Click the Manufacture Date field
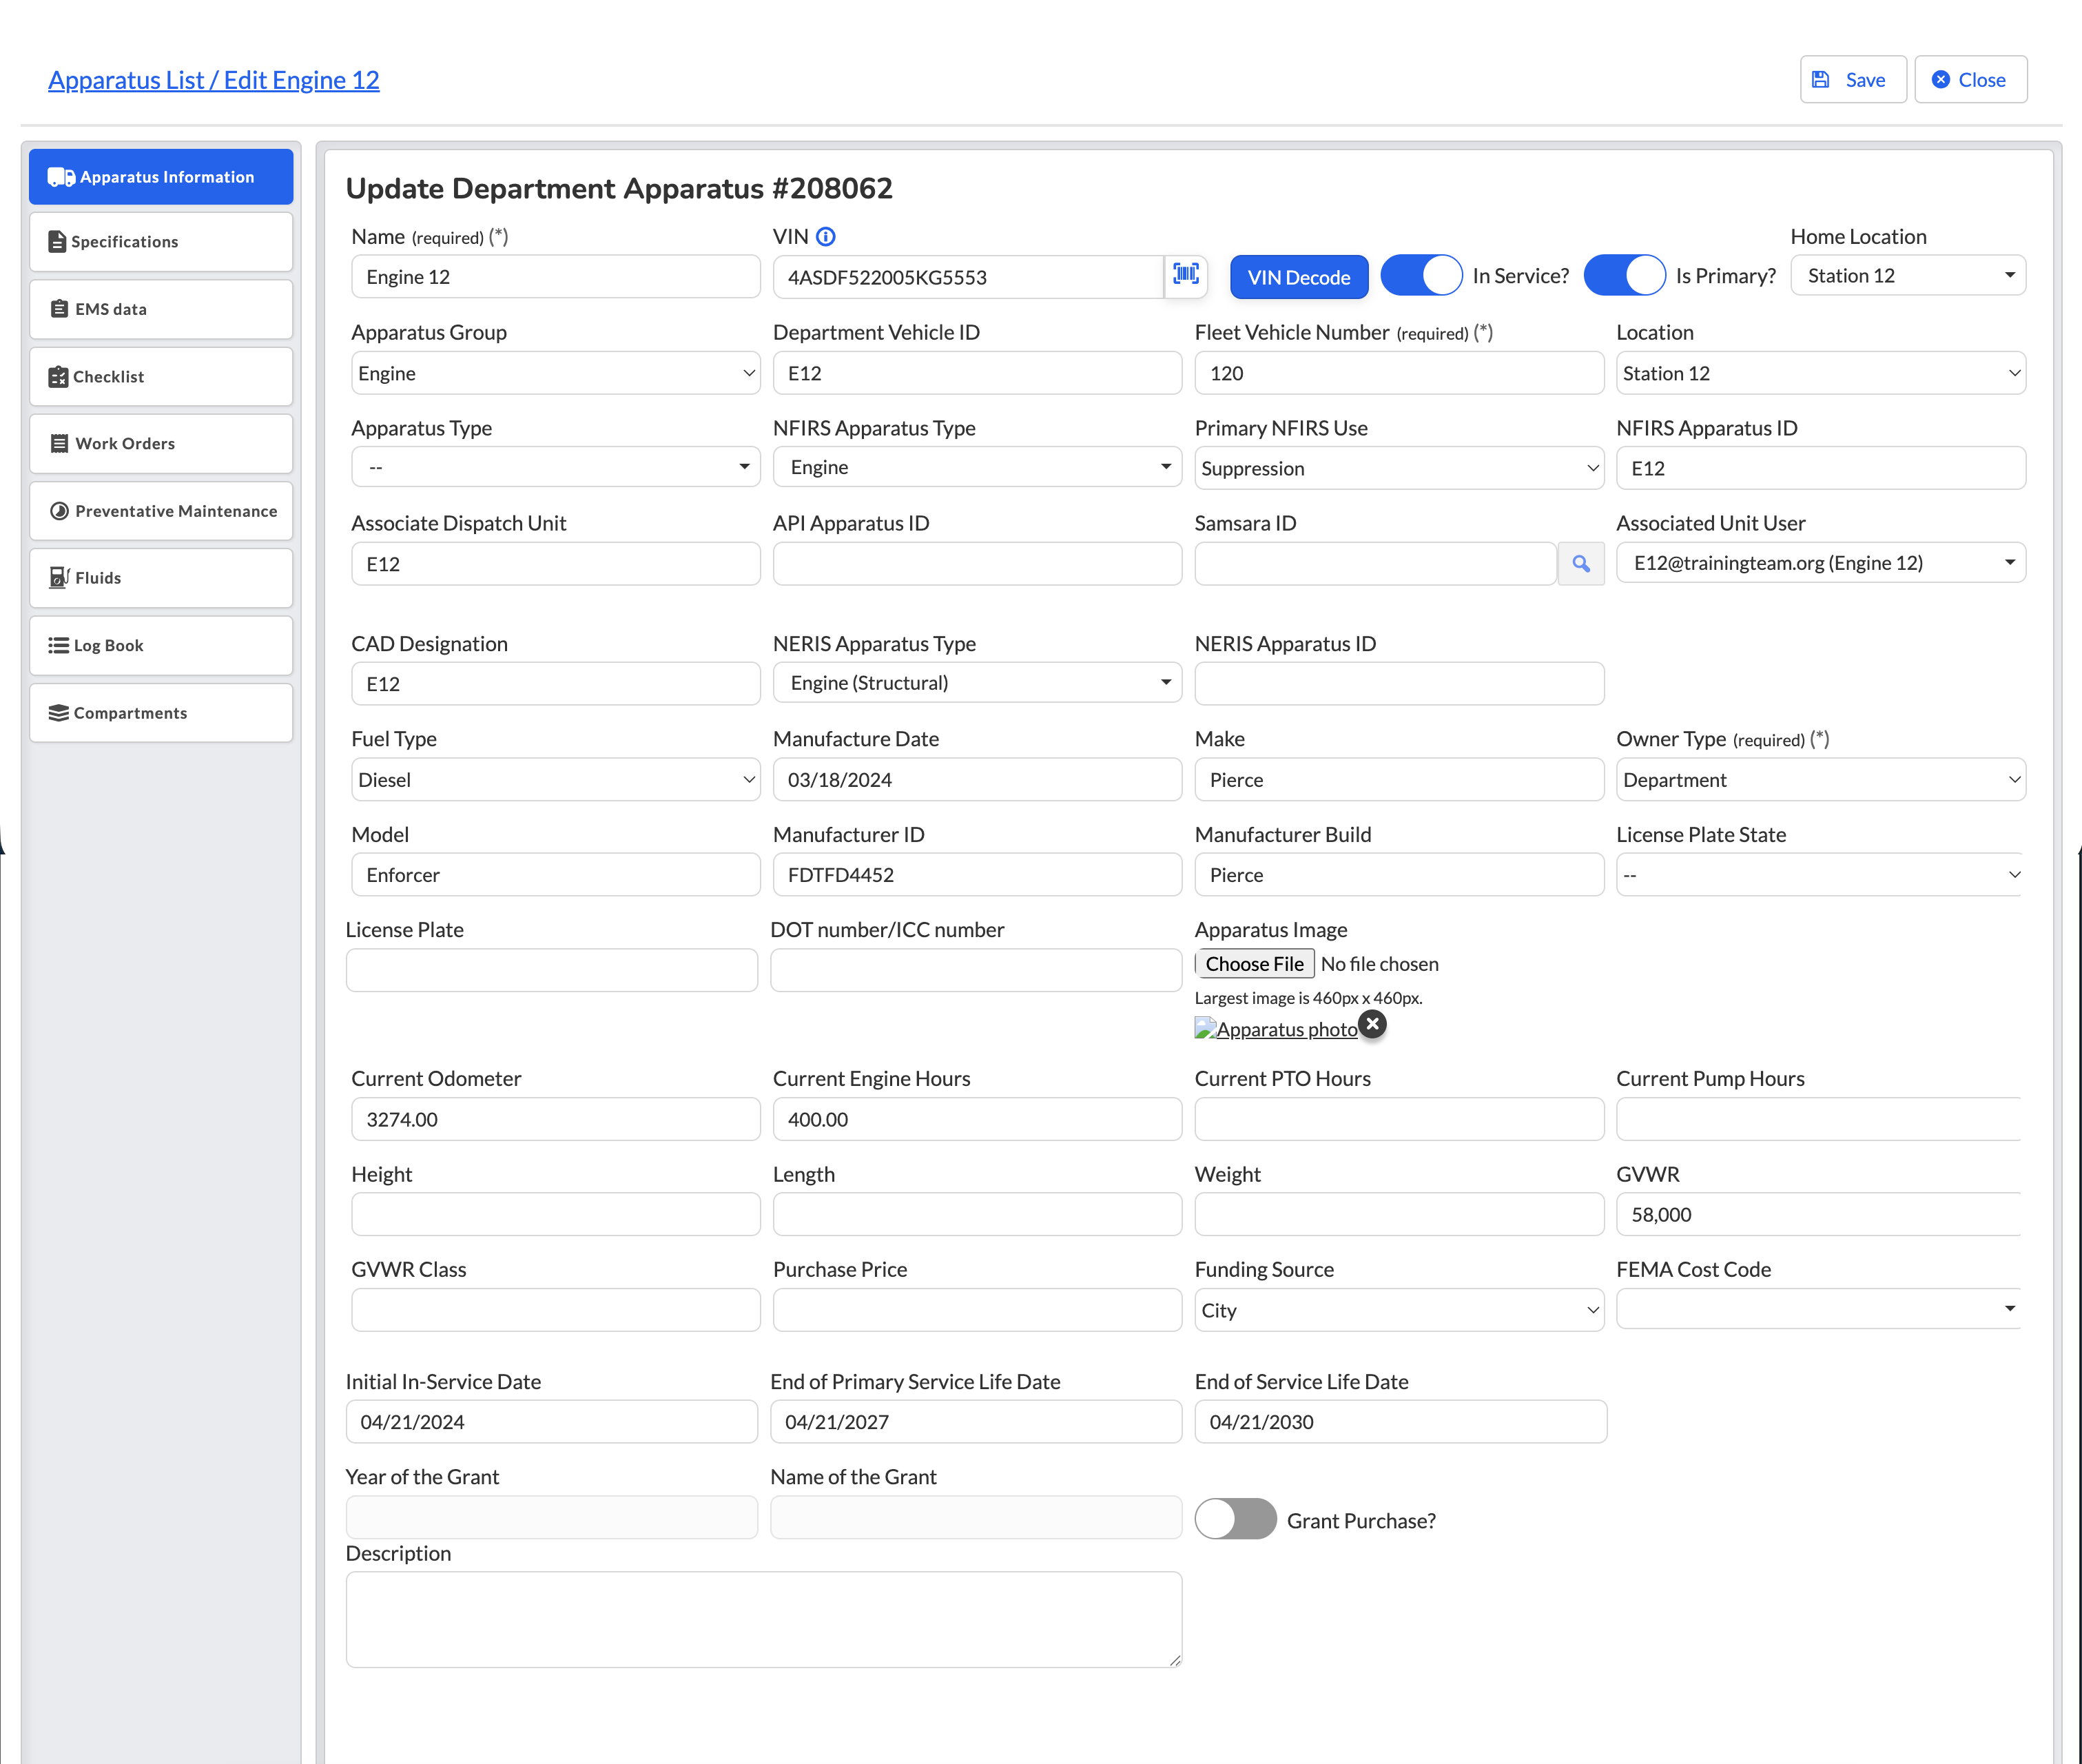The image size is (2082, 1764). click(x=977, y=779)
